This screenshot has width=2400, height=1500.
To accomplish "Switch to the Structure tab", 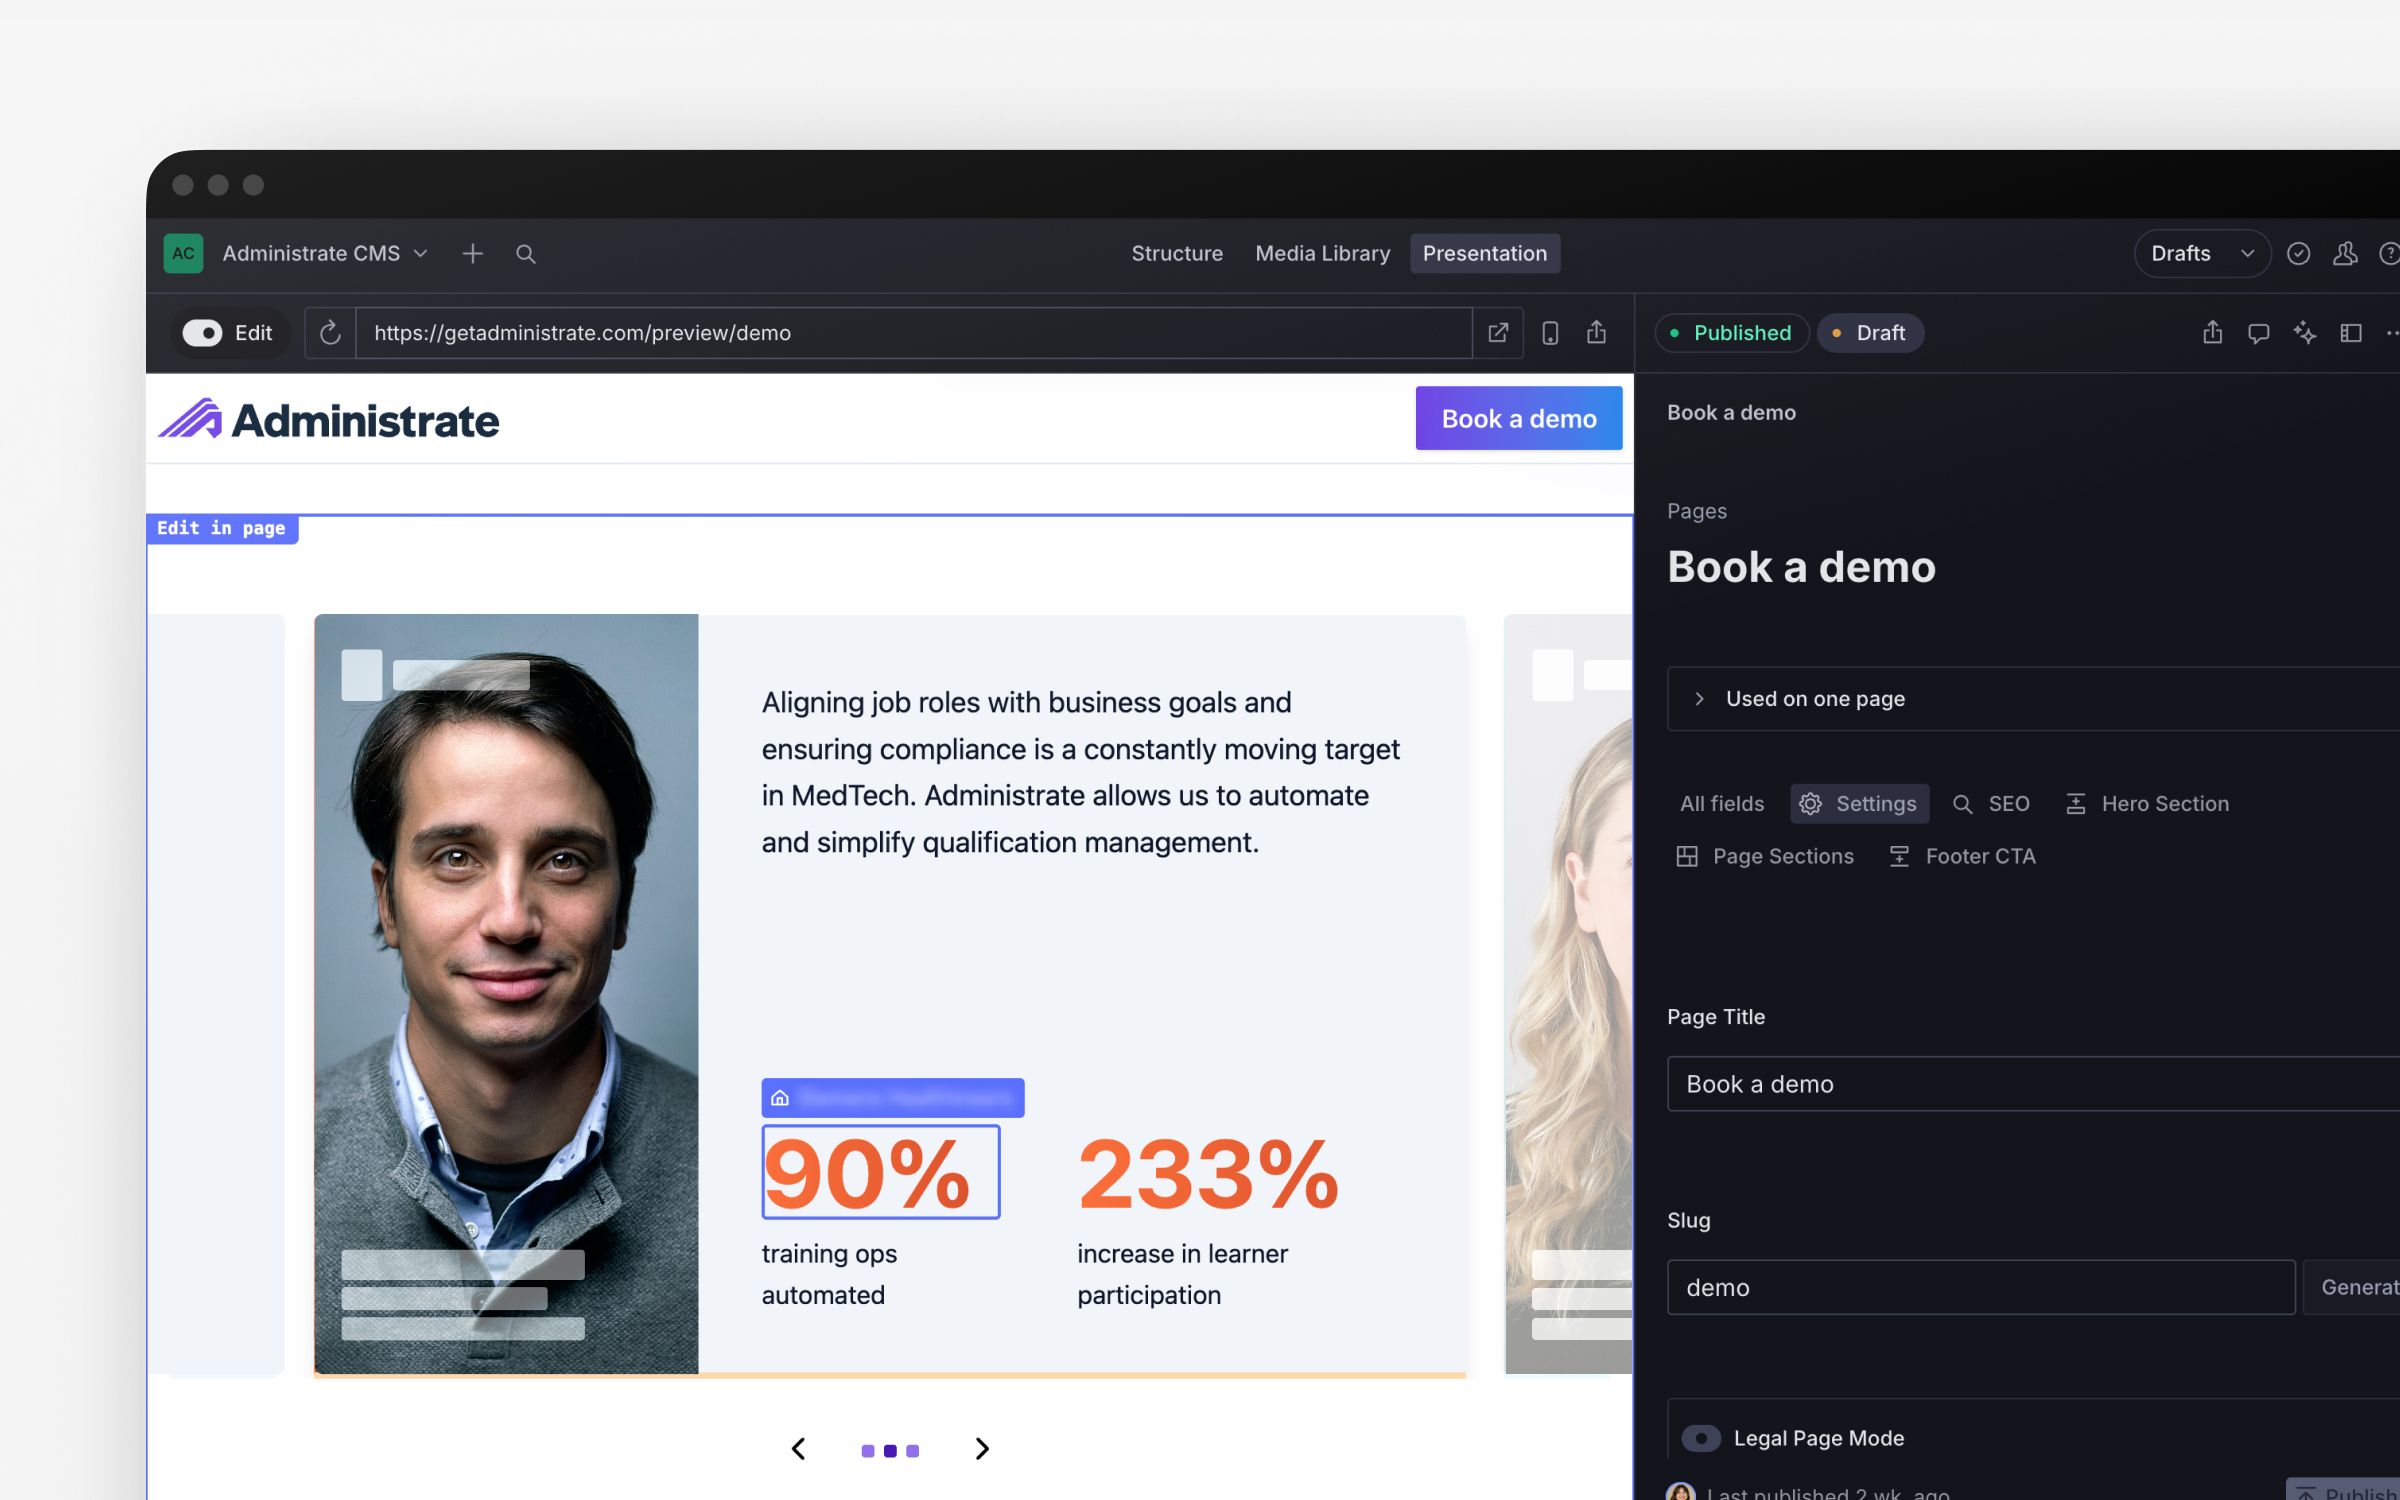I will pyautogui.click(x=1177, y=253).
